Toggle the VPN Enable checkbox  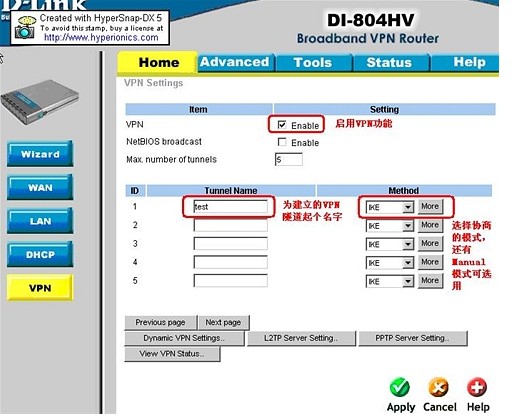point(282,125)
